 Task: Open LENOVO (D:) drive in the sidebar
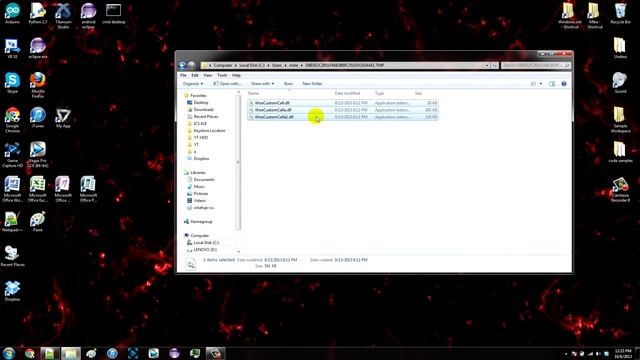pos(205,249)
